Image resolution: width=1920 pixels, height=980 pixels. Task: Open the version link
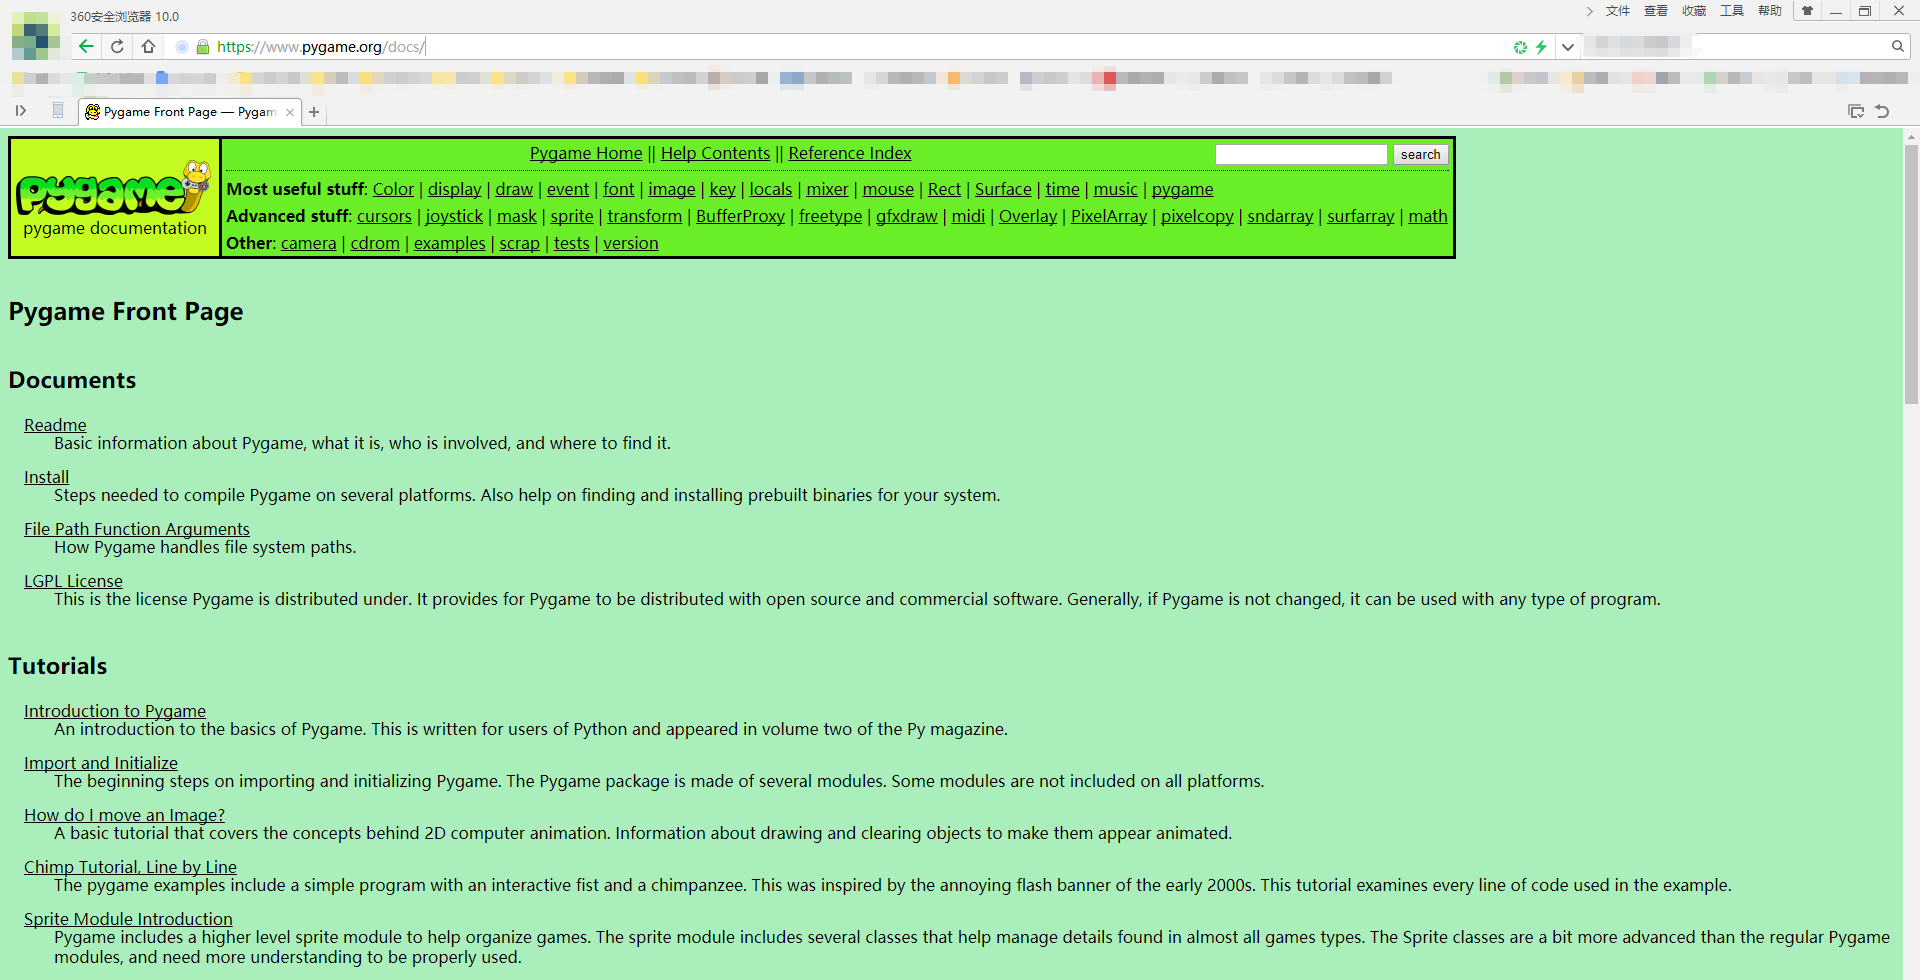[631, 243]
